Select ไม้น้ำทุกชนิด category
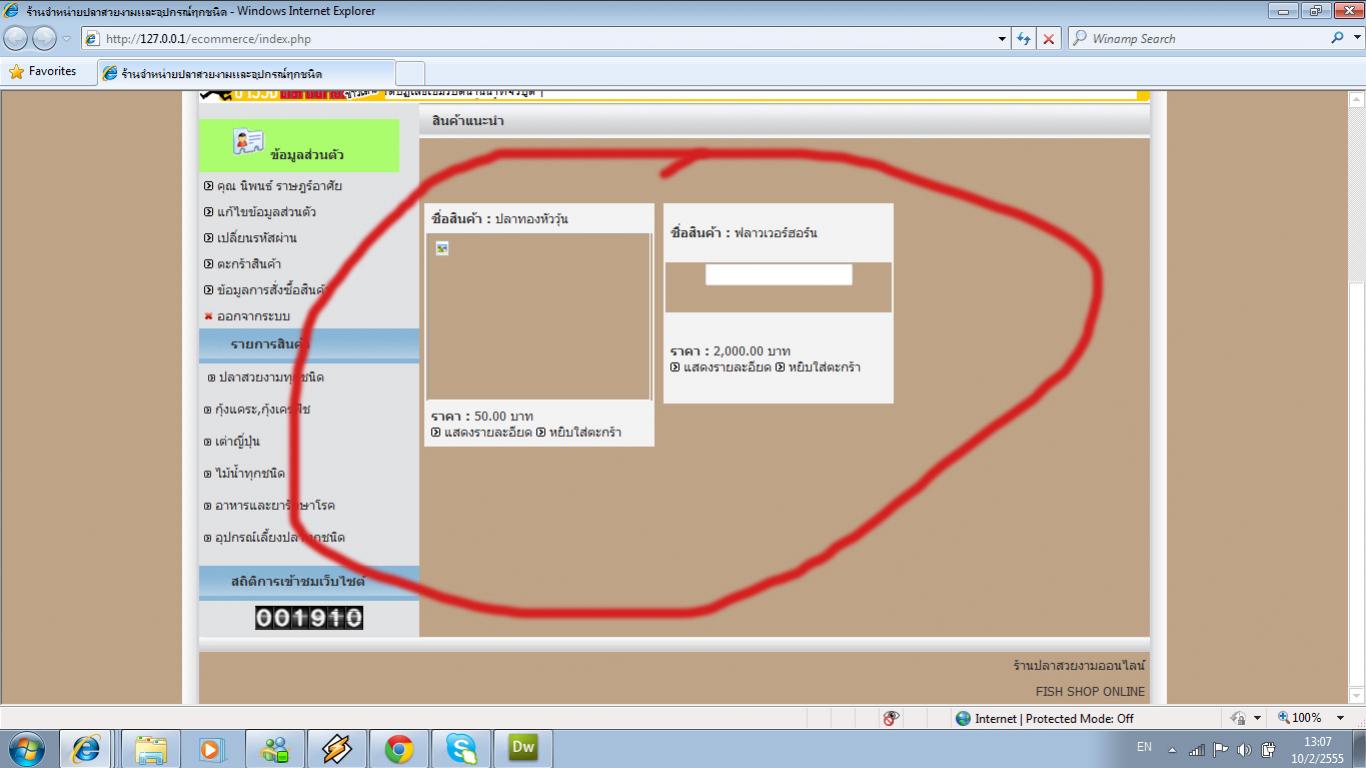The height and width of the screenshot is (768, 1366). tap(250, 473)
